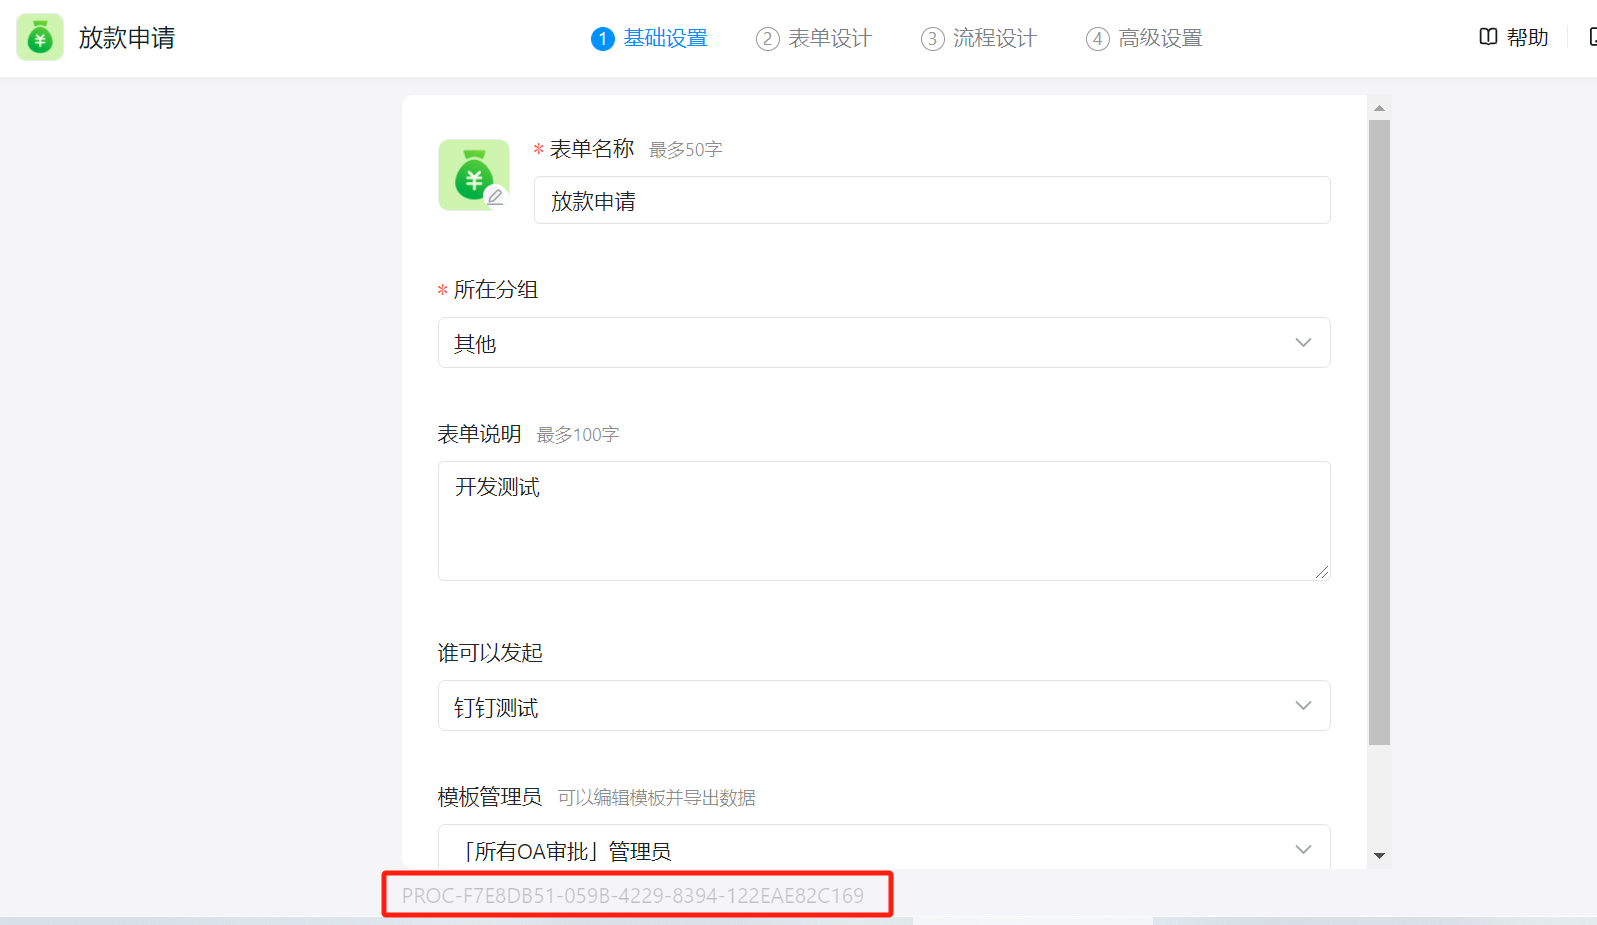This screenshot has width=1597, height=925.
Task: Click the PROC-F7E8DB51 process code text
Action: [x=633, y=896]
